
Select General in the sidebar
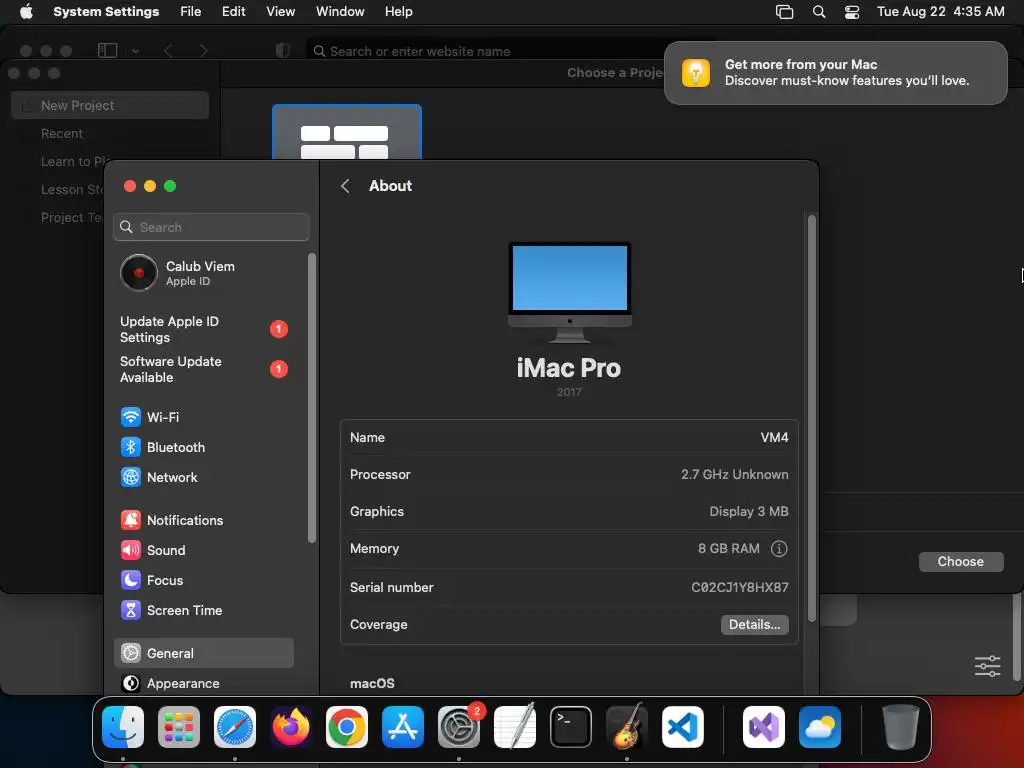click(203, 653)
